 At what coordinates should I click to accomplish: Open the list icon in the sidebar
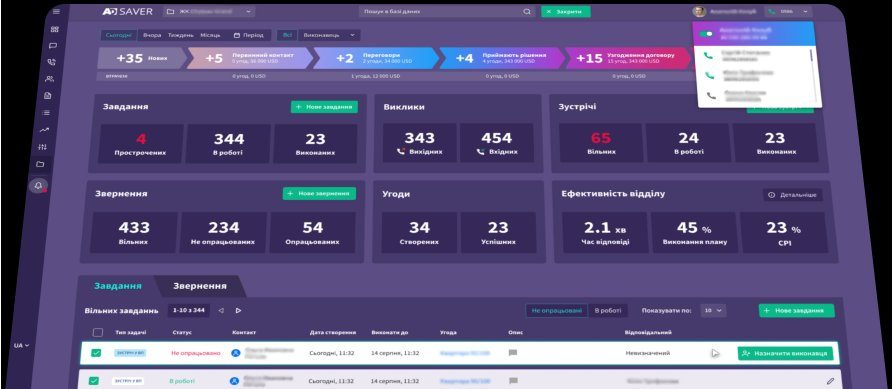click(x=47, y=113)
